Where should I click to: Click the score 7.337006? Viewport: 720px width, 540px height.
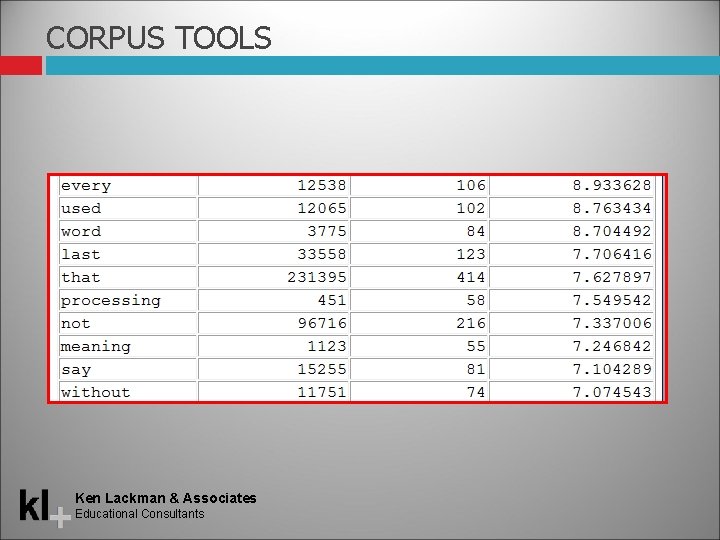(x=612, y=323)
